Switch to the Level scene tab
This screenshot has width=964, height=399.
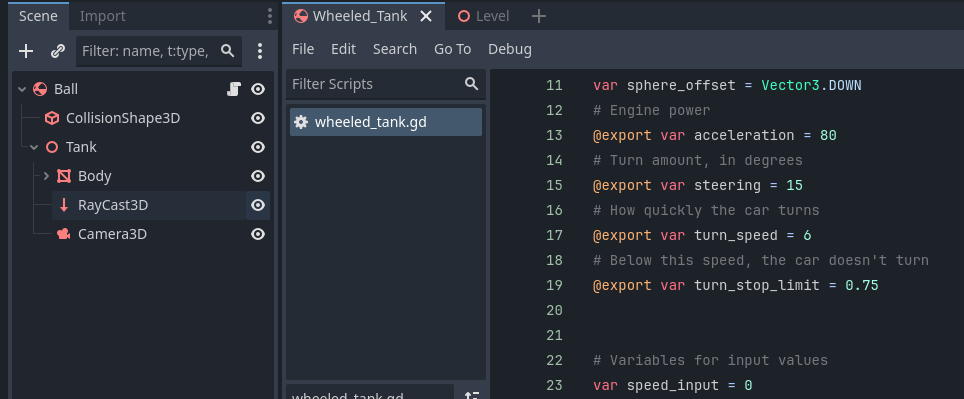(x=483, y=17)
